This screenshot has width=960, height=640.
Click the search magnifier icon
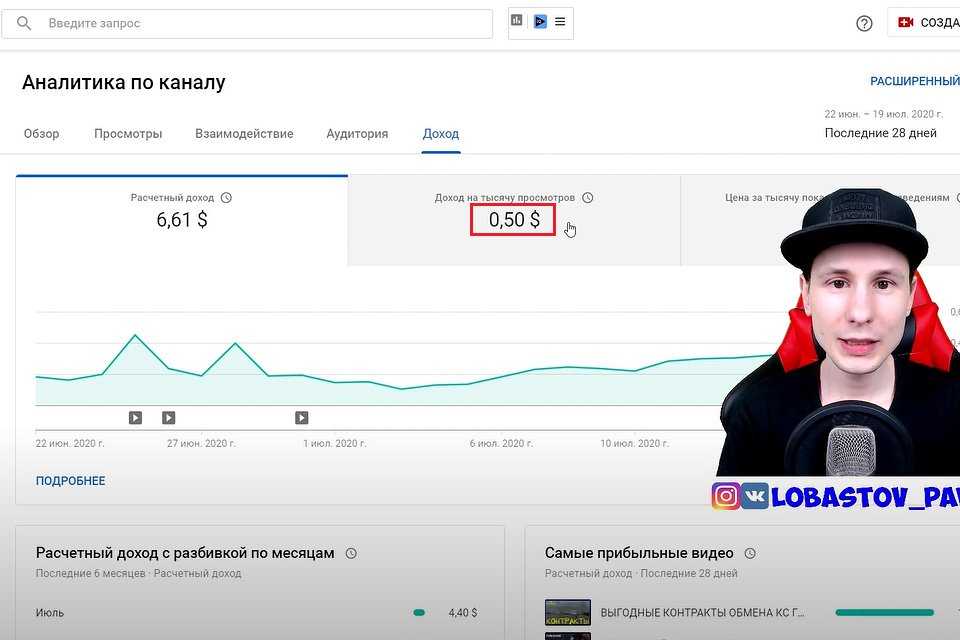tap(24, 23)
